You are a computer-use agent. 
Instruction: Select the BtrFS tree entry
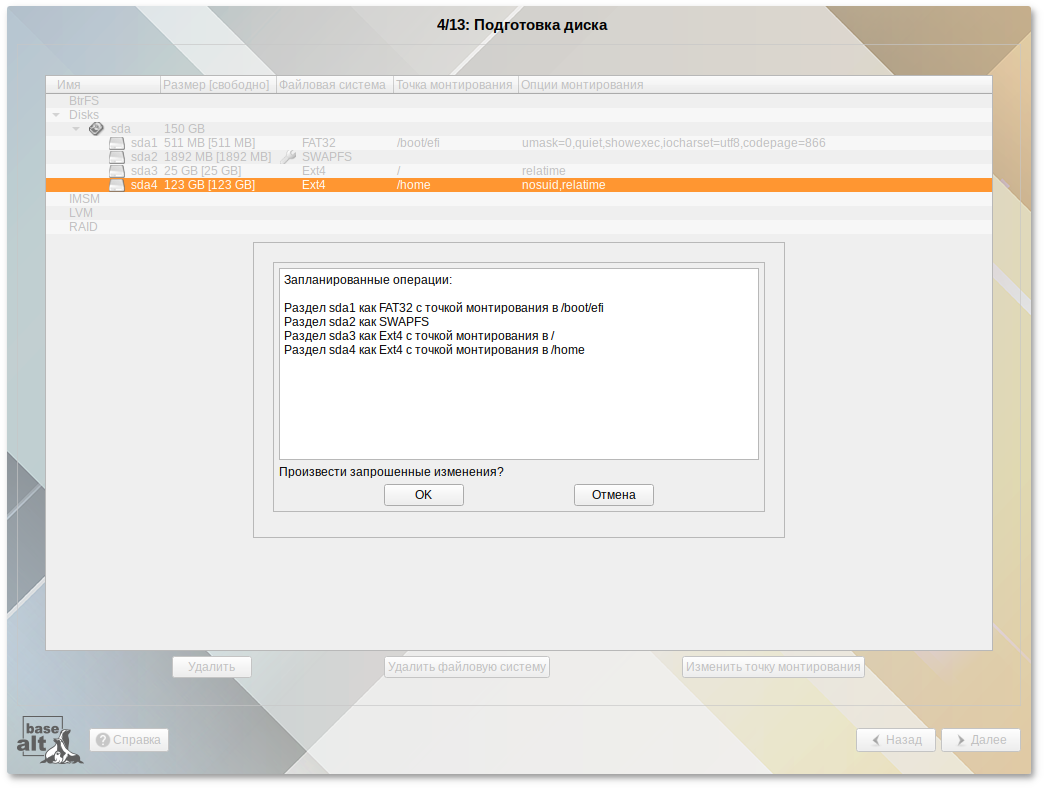pyautogui.click(x=84, y=101)
